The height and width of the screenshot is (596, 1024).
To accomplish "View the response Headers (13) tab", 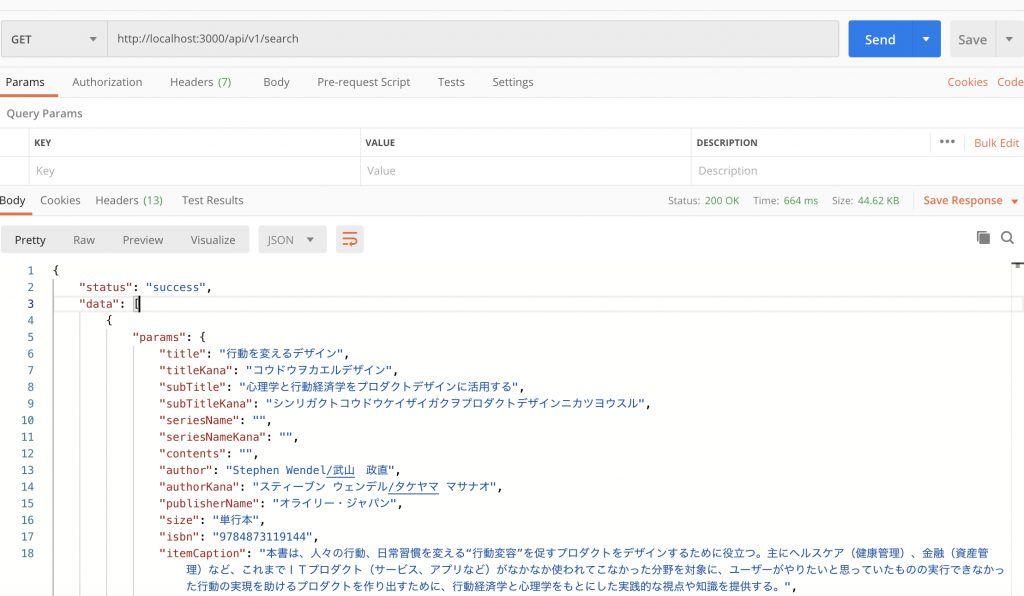I will coord(129,200).
